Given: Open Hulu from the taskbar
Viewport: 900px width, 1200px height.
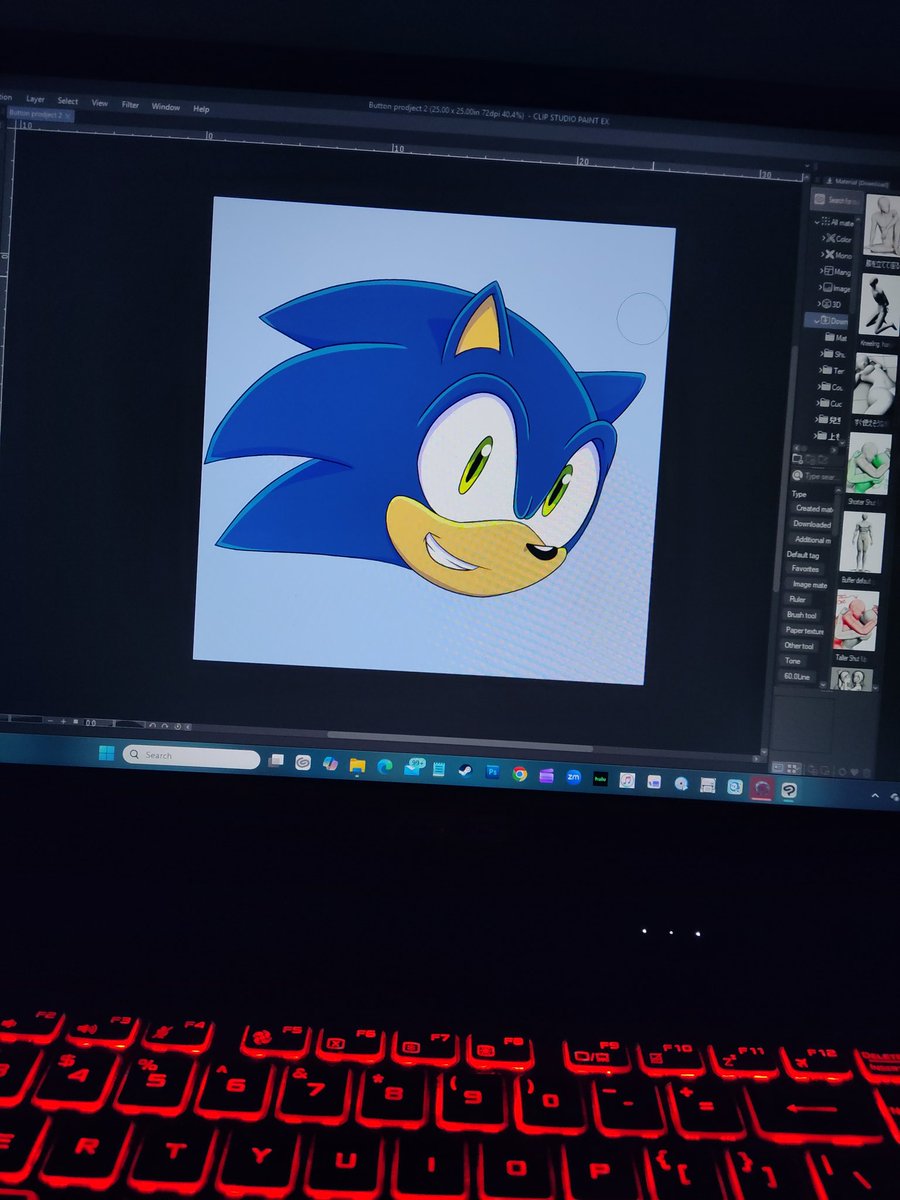Looking at the screenshot, I should coord(601,778).
